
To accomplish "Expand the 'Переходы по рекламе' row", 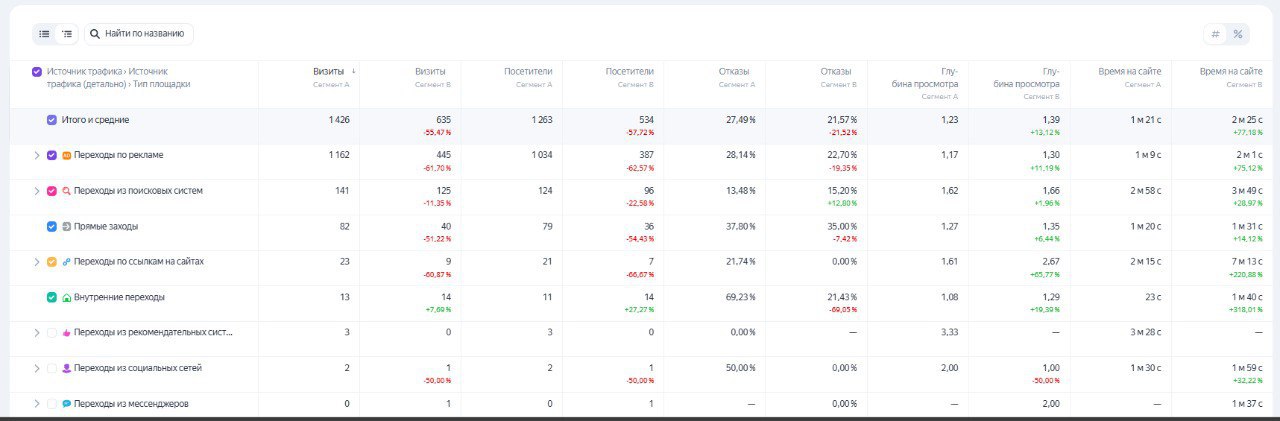I will [37, 156].
